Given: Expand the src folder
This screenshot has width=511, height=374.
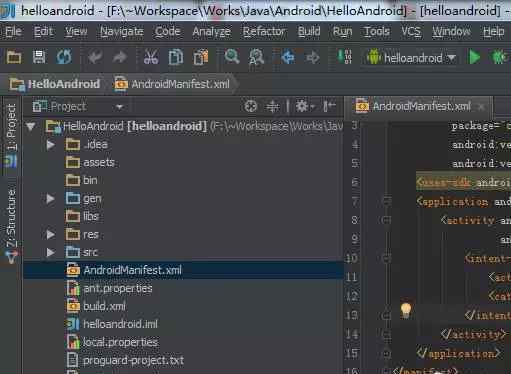Looking at the screenshot, I should [51, 252].
